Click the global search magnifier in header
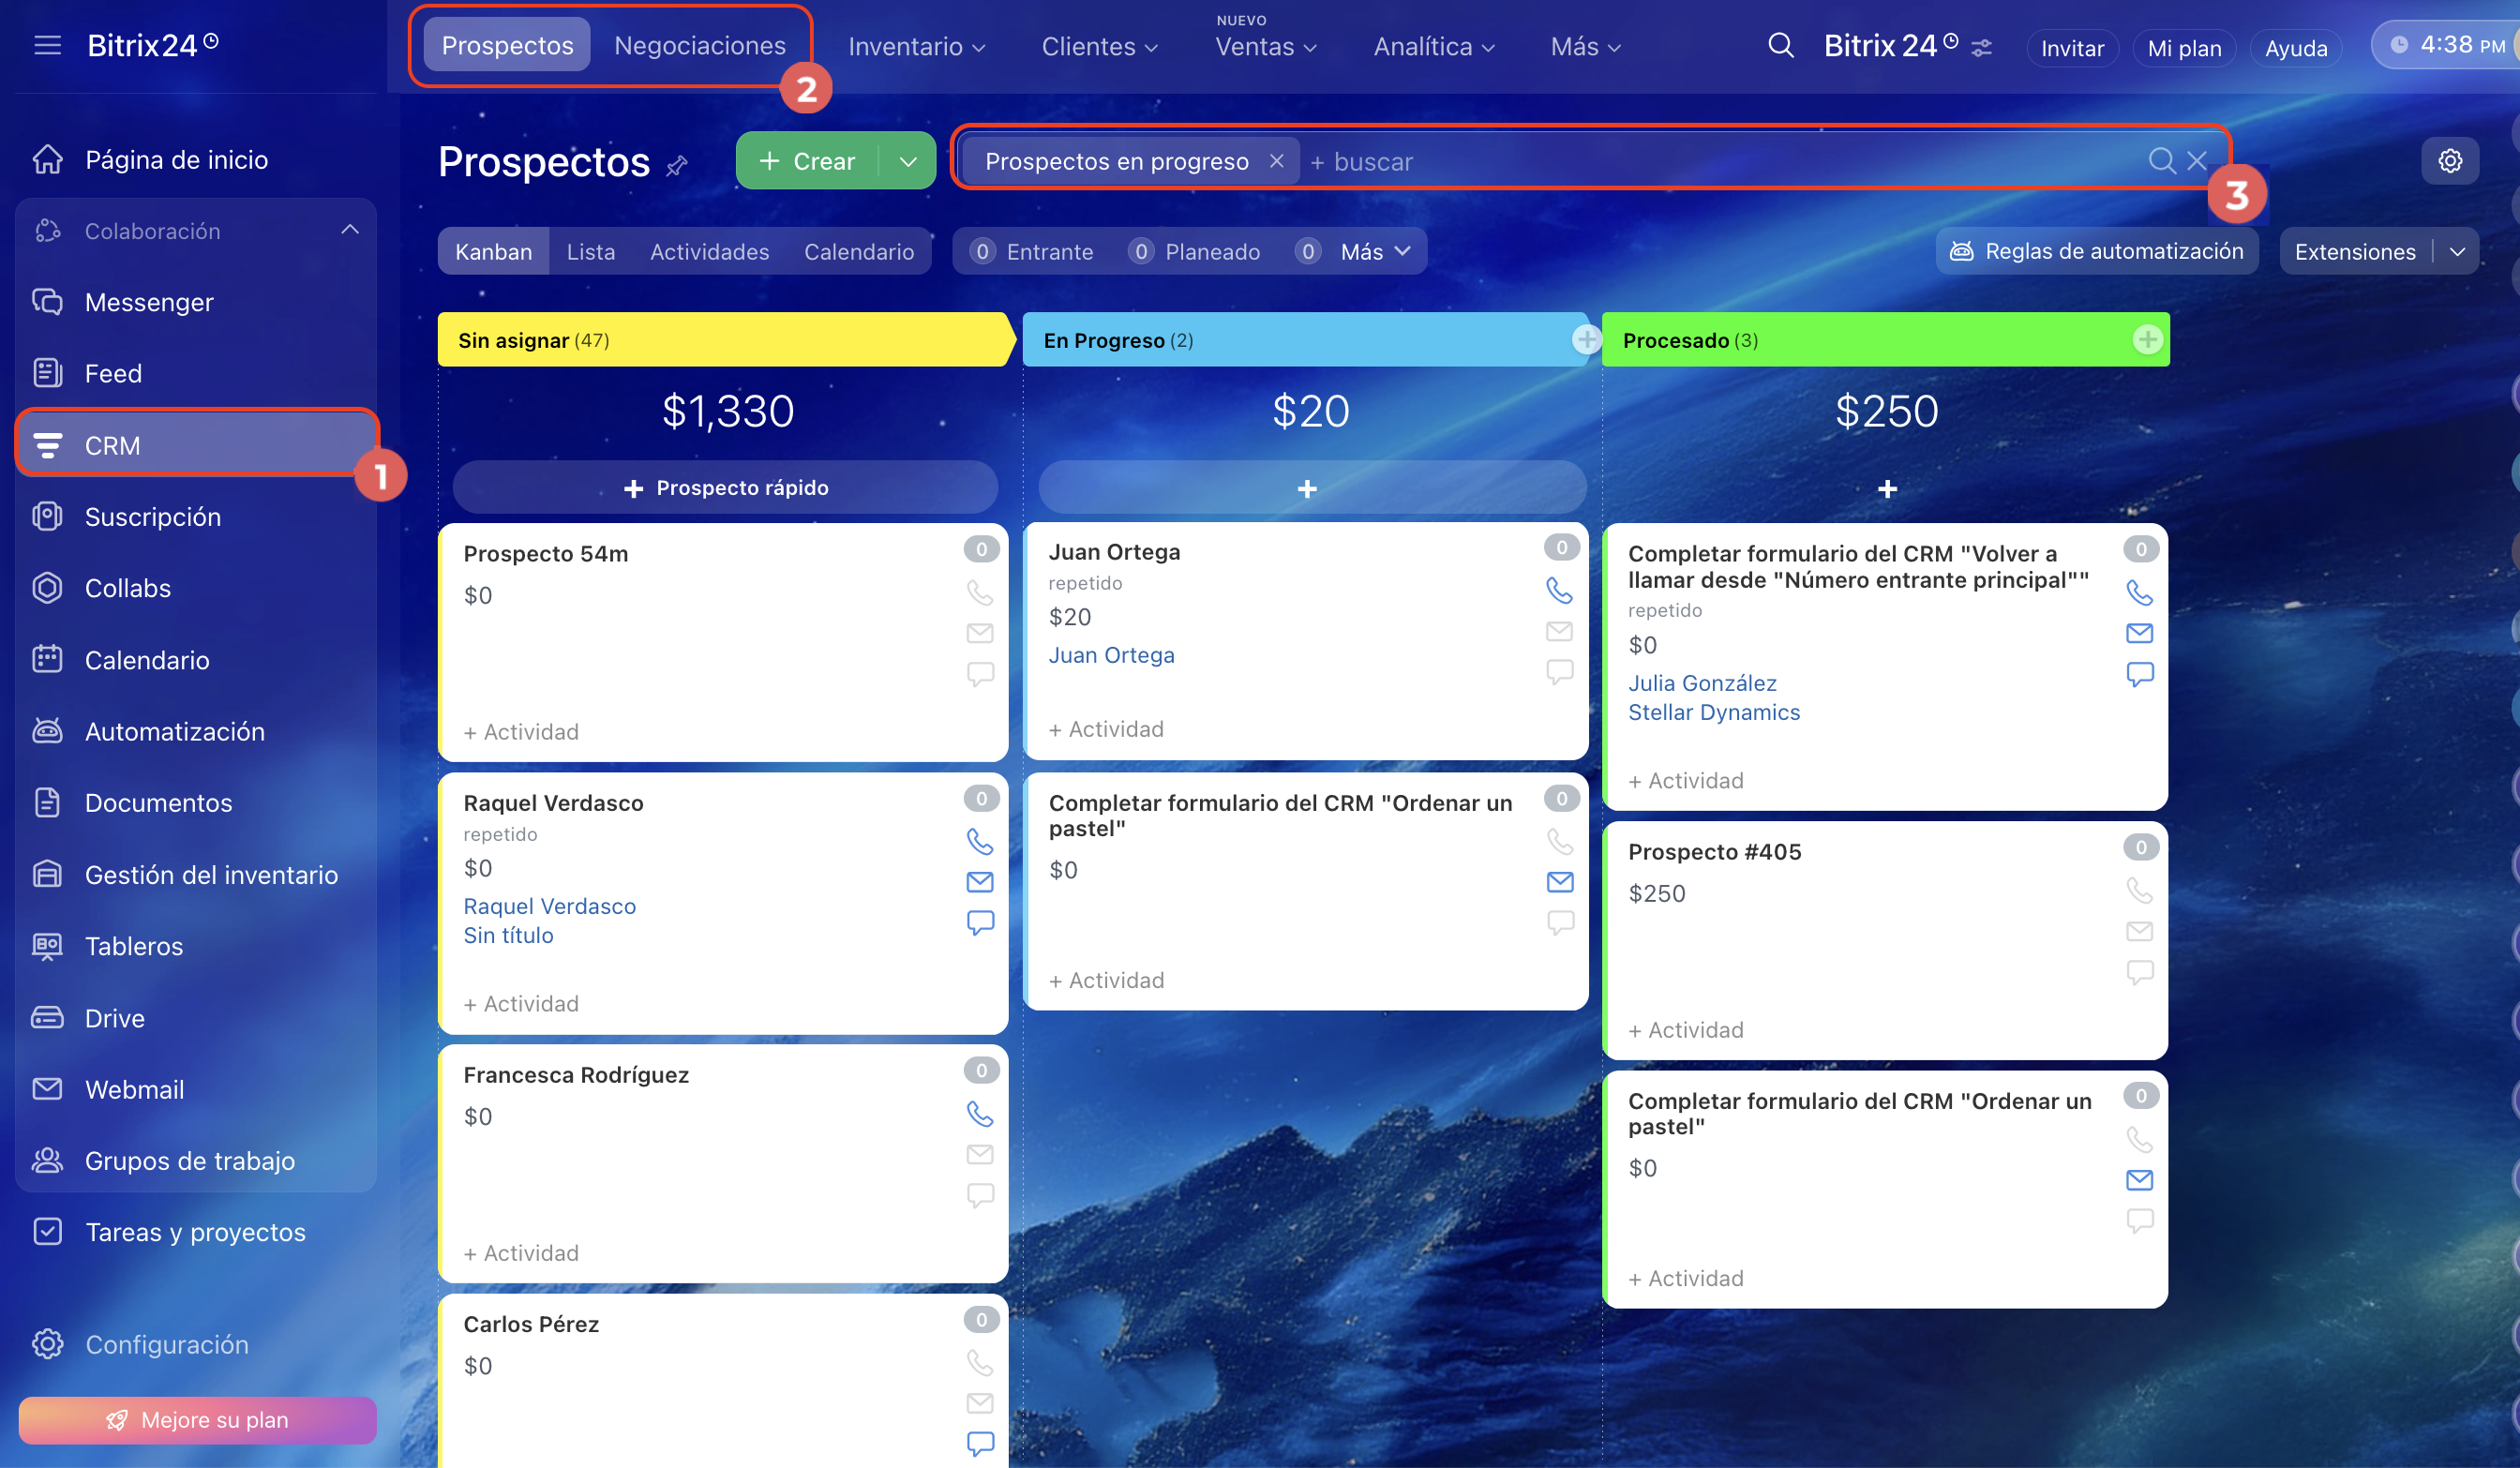Screen dimensions: 2520x1468 point(1780,46)
